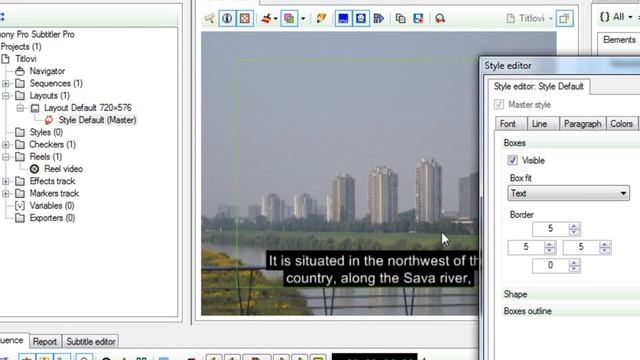Viewport: 640px width, 360px height.
Task: Click the bottom Border input field showing 0
Action: 551,266
